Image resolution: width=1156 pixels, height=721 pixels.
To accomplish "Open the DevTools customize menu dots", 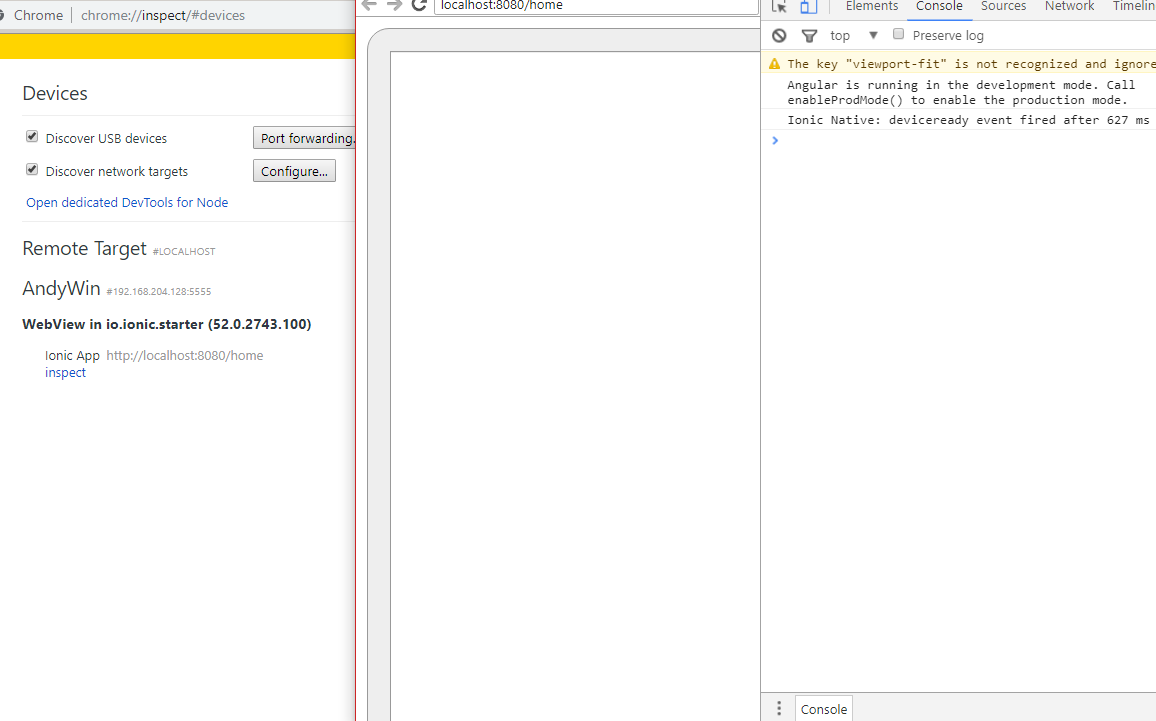I will coord(779,707).
